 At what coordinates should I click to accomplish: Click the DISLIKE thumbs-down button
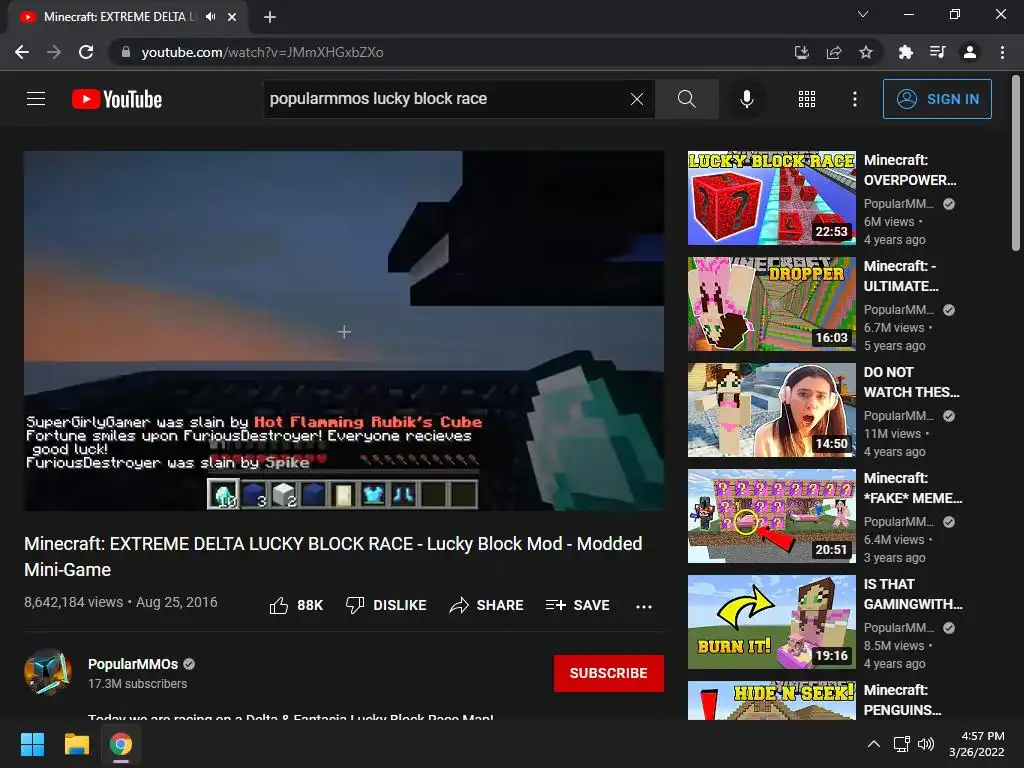(x=386, y=605)
